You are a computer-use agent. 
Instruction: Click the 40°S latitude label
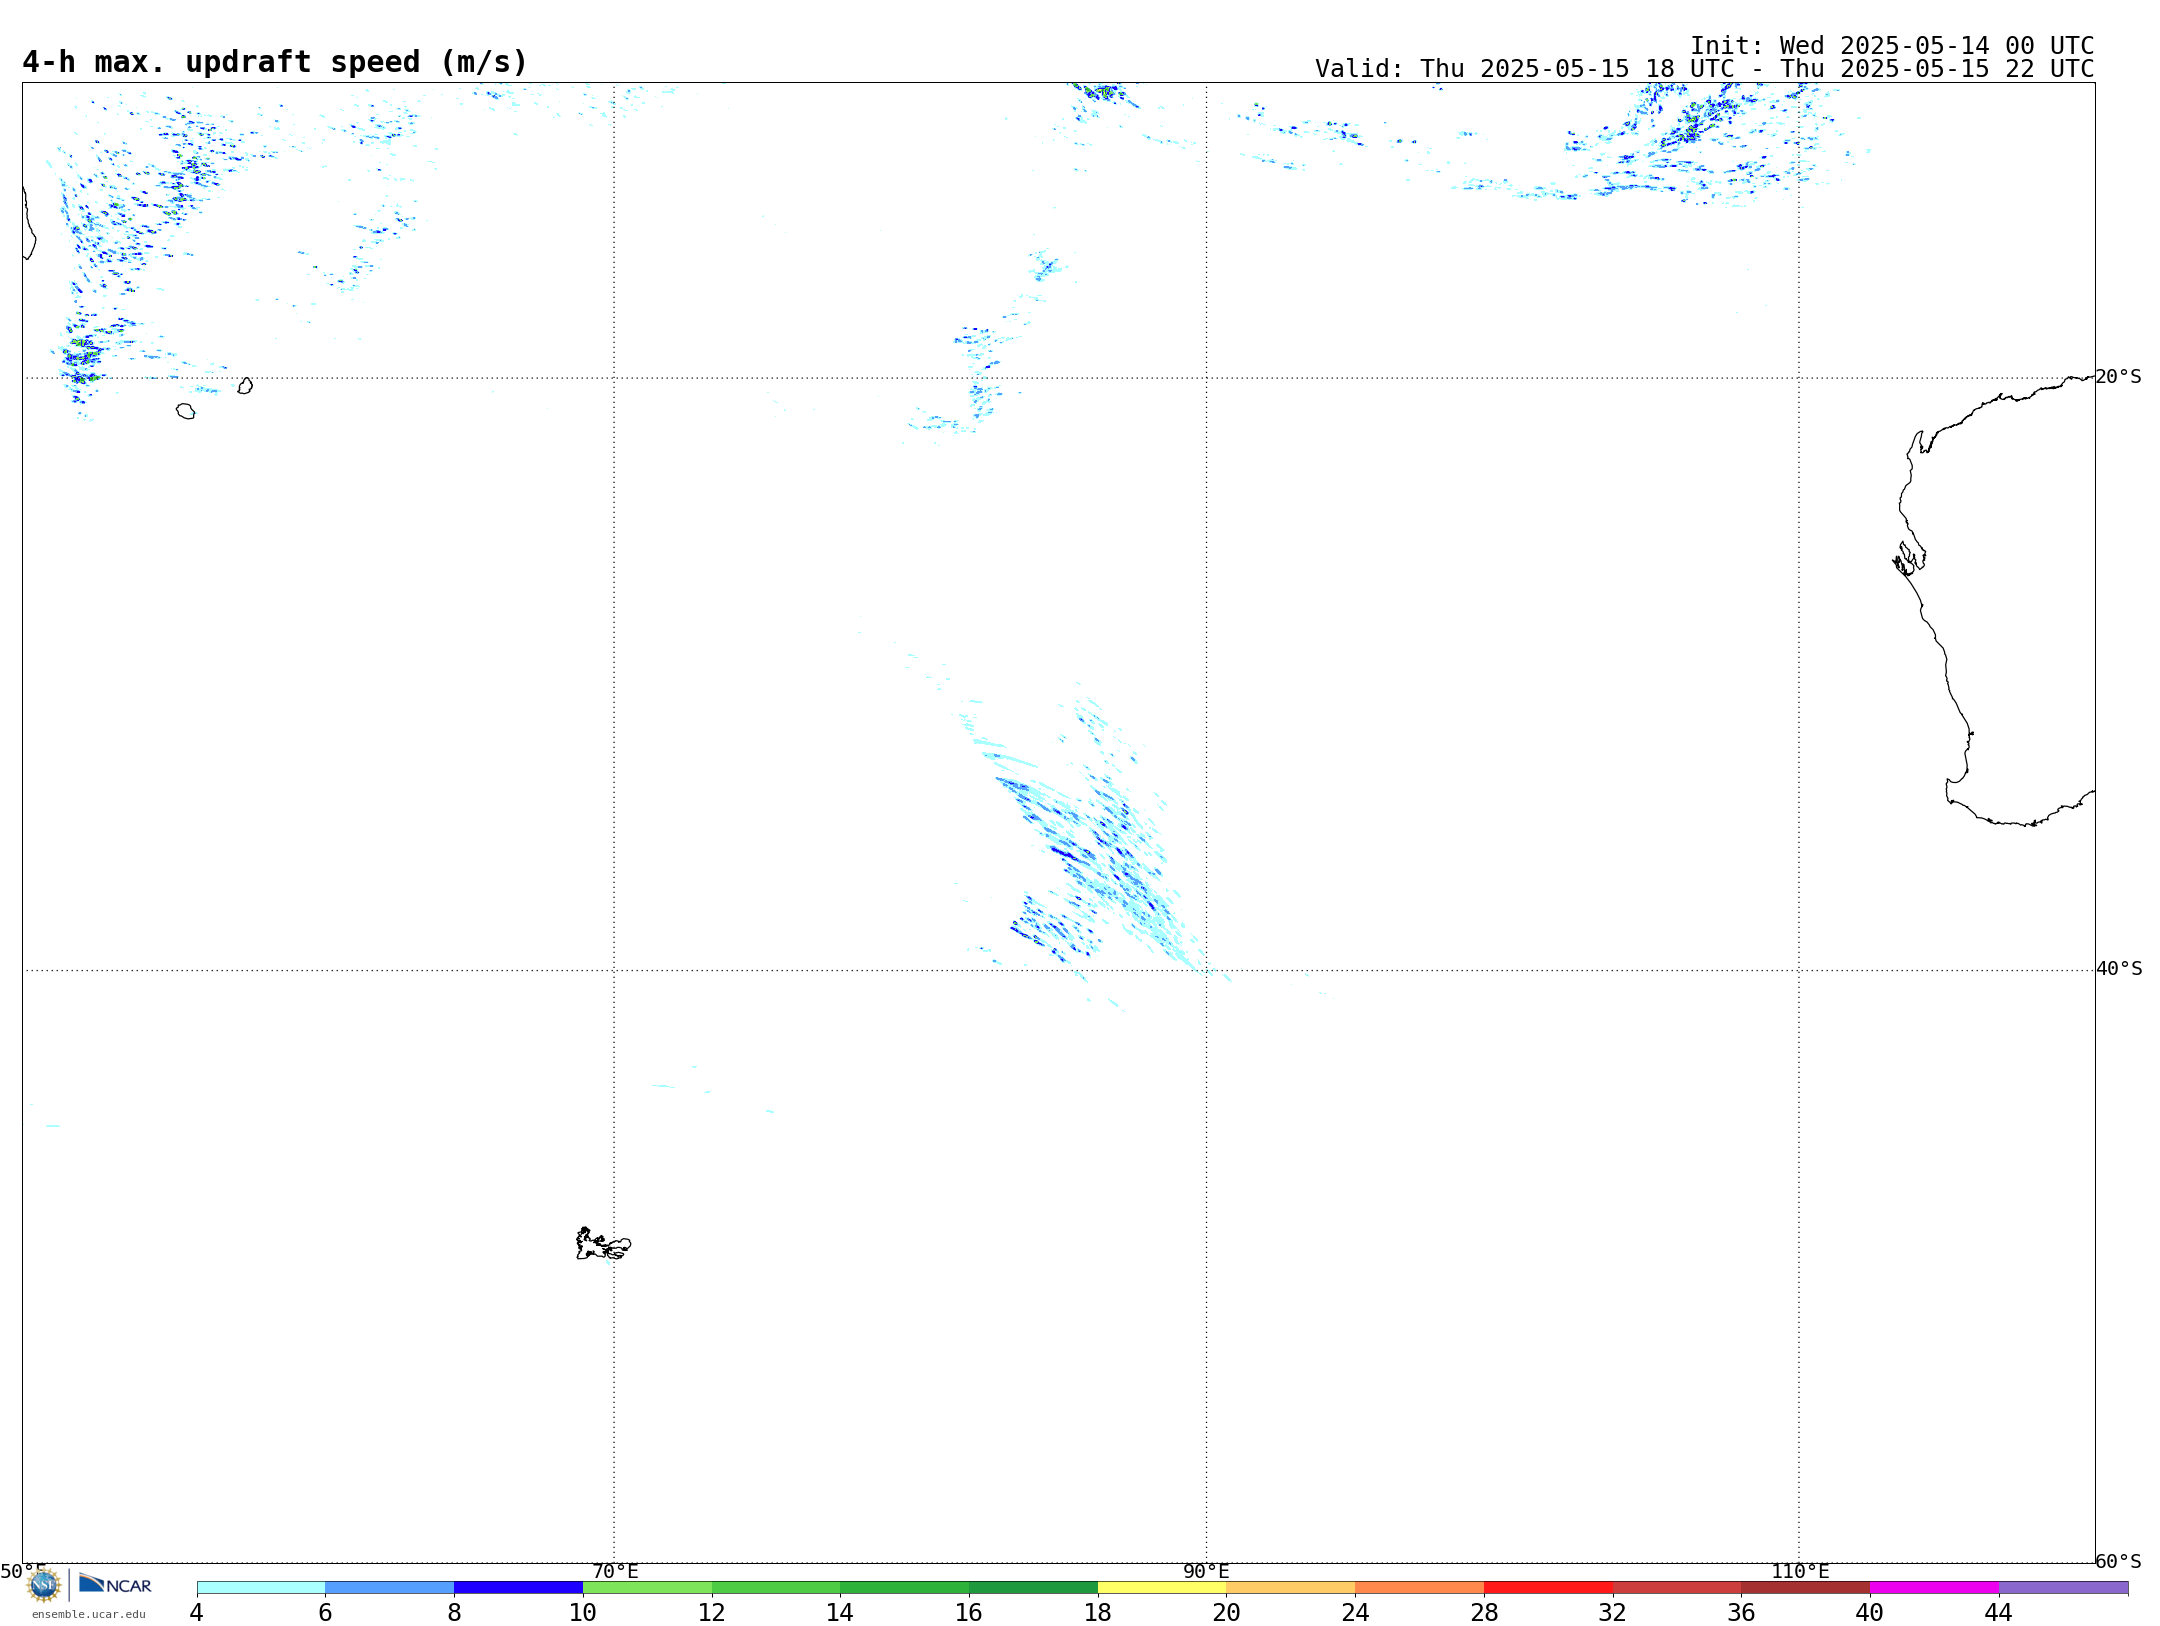(2118, 969)
